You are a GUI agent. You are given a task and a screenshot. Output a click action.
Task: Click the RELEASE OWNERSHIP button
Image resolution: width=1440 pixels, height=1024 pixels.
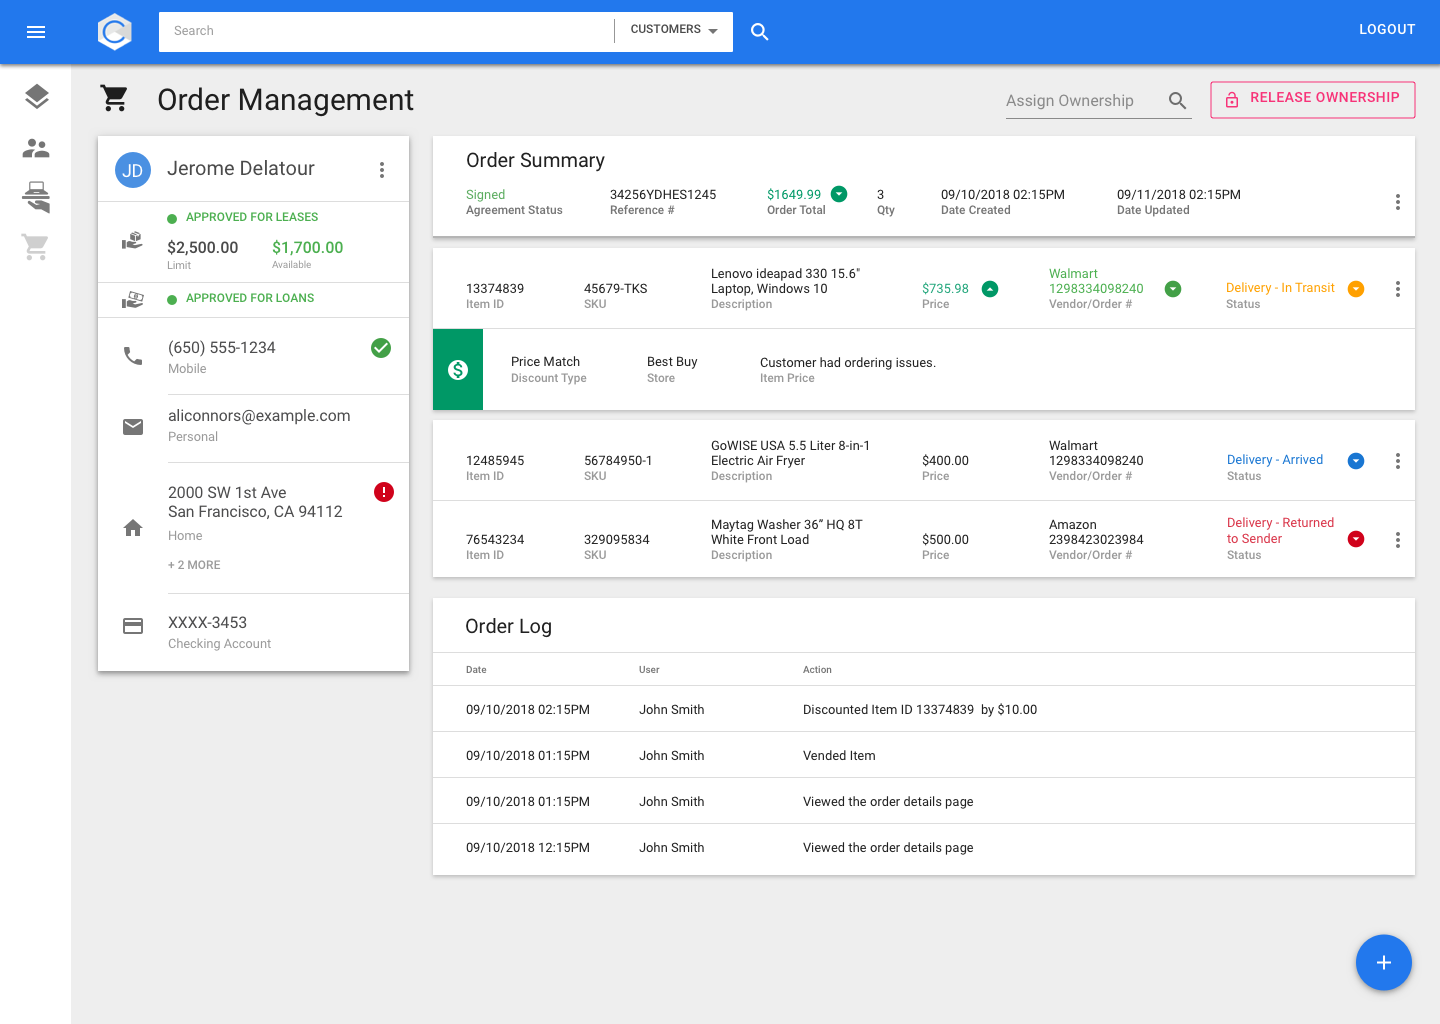point(1312,99)
